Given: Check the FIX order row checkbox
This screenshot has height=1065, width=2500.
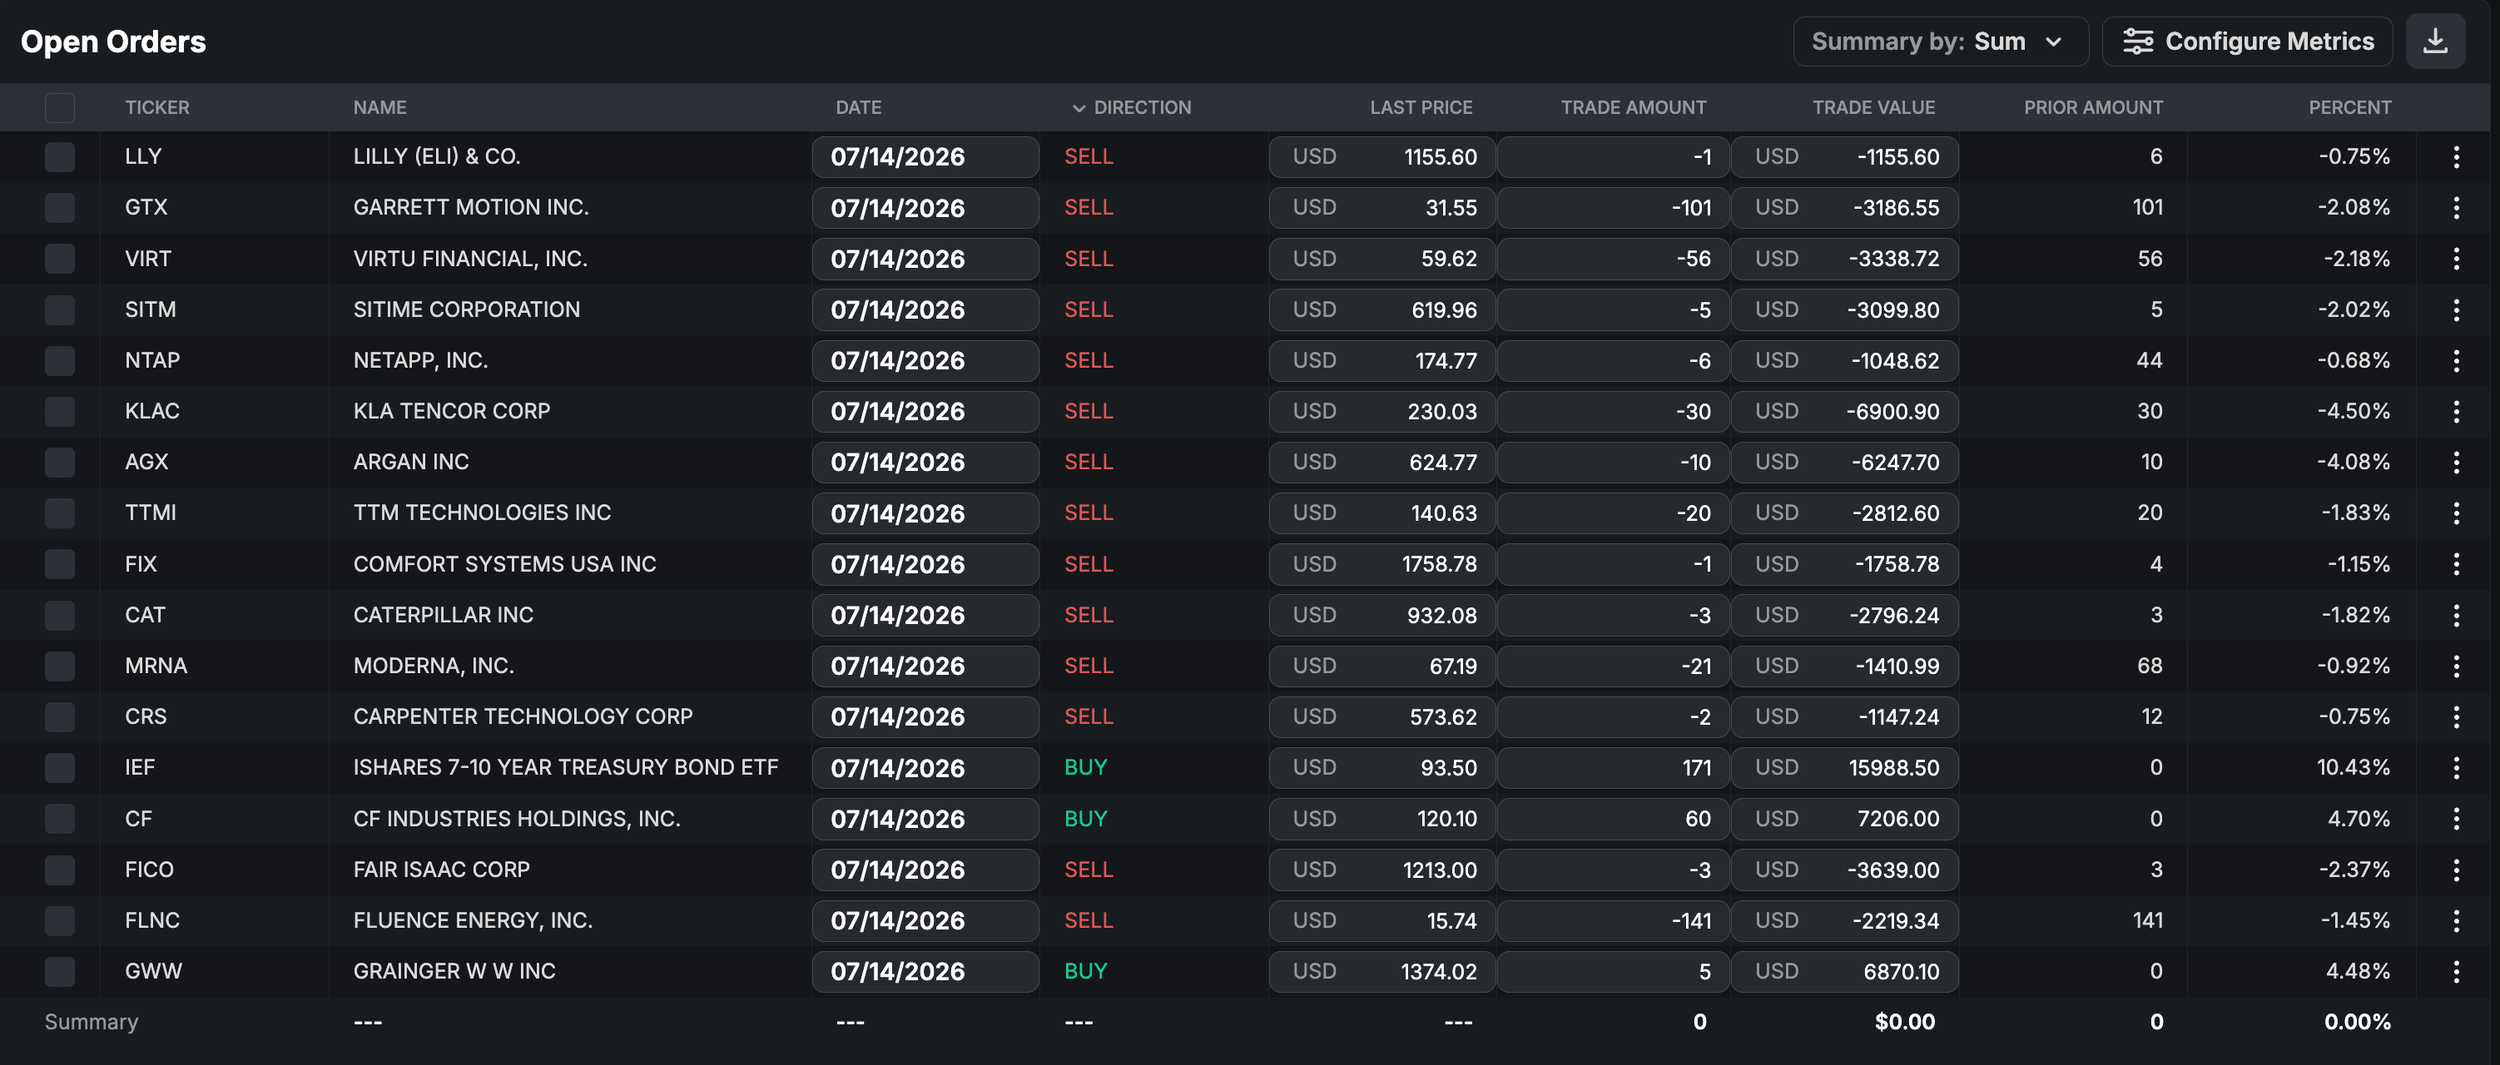Looking at the screenshot, I should [60, 564].
